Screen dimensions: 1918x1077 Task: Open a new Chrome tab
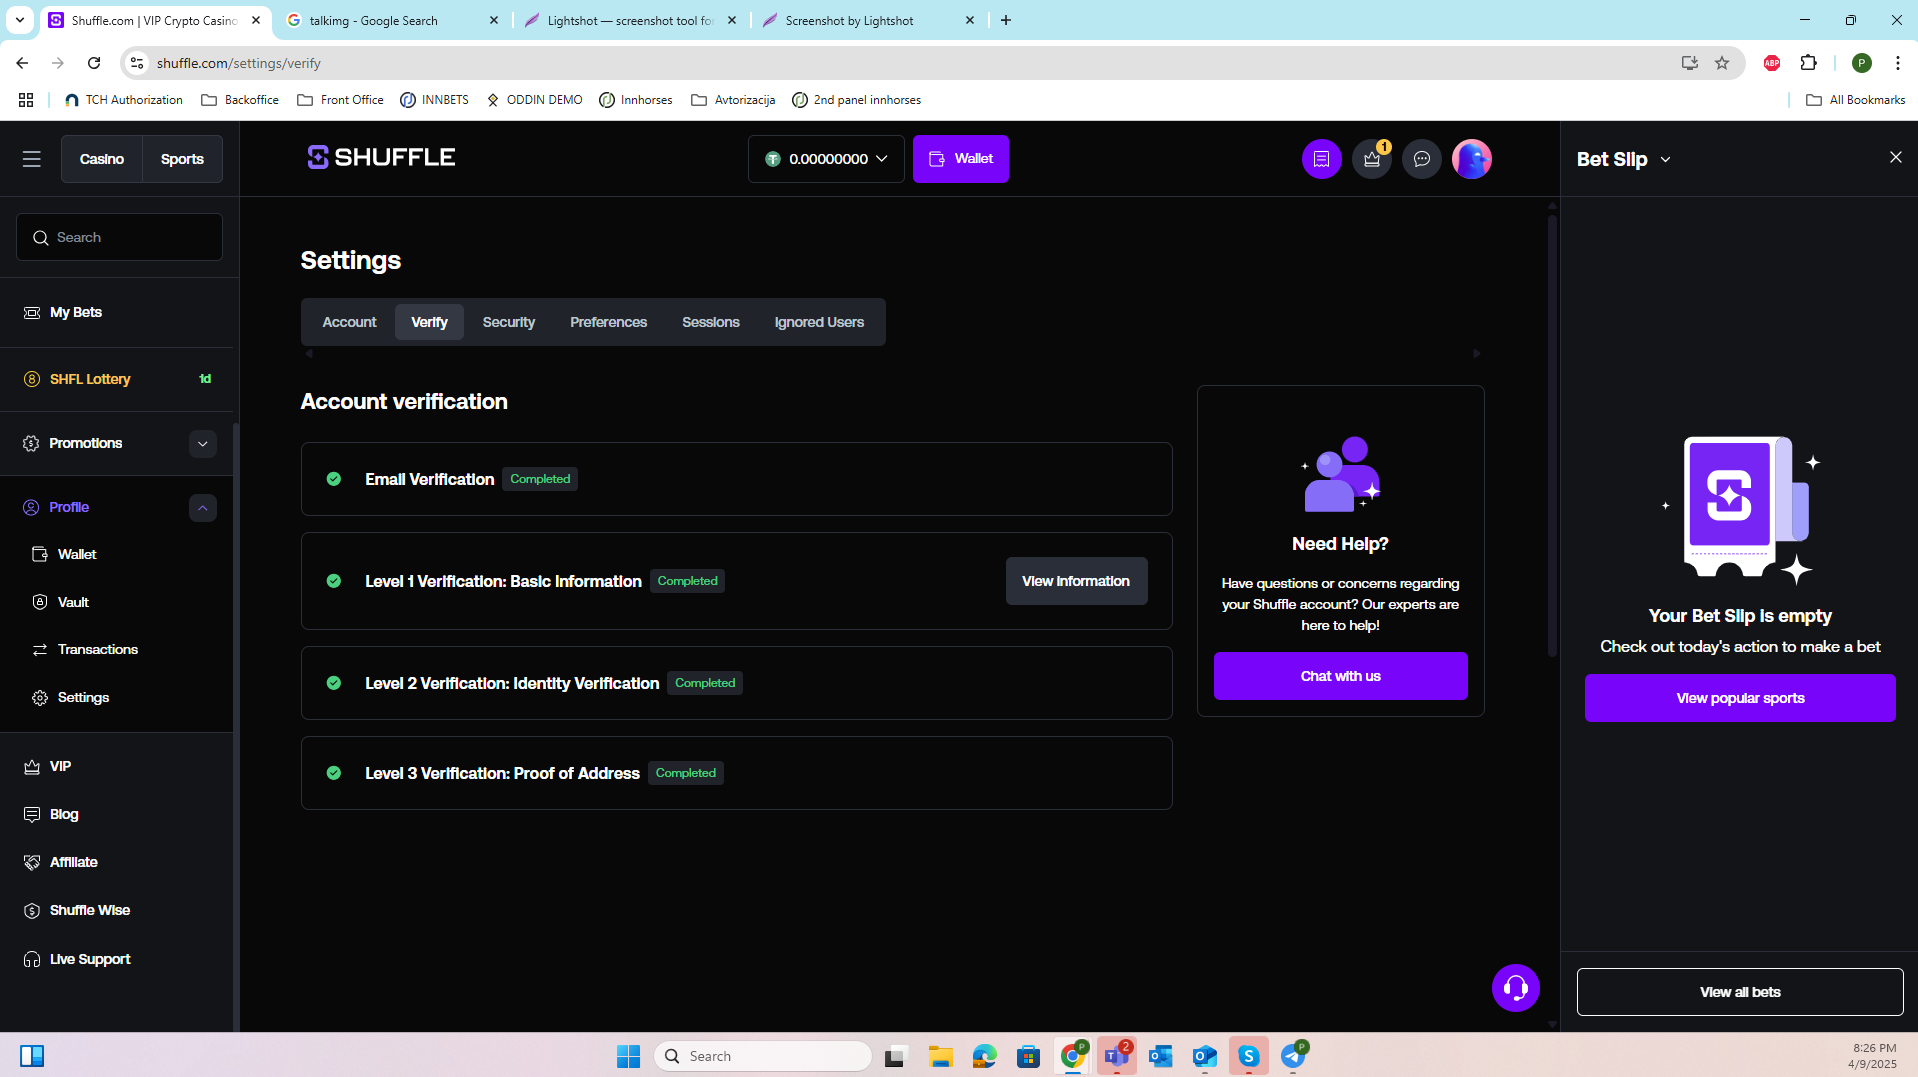pyautogui.click(x=1005, y=20)
